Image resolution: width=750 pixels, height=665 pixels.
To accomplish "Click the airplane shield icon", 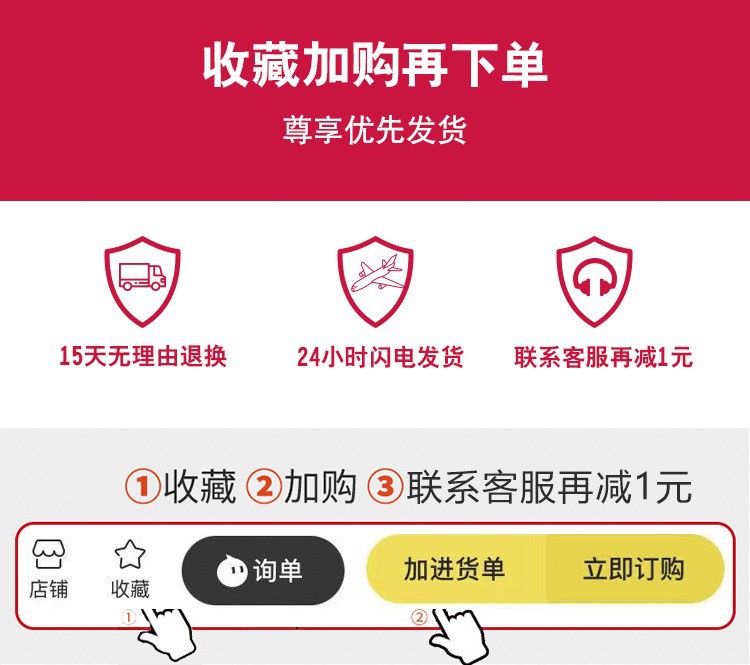I will 375,281.
